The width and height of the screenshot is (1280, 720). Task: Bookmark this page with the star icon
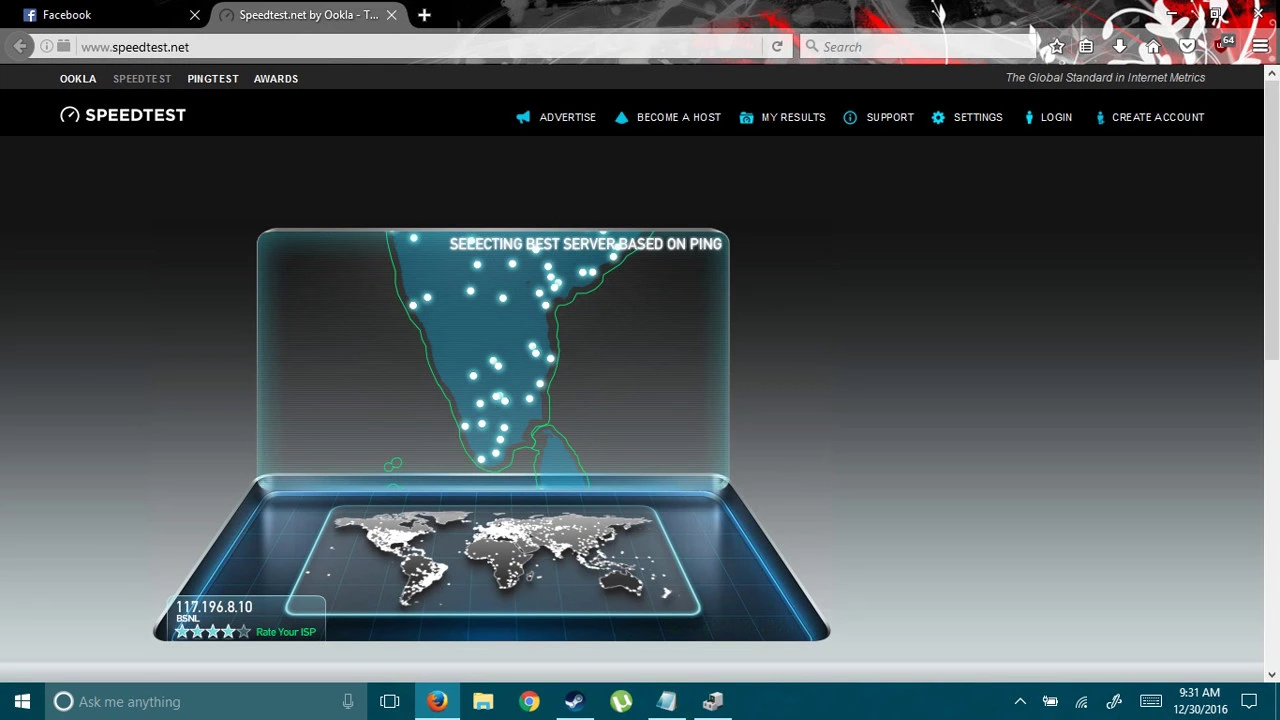[x=1057, y=46]
